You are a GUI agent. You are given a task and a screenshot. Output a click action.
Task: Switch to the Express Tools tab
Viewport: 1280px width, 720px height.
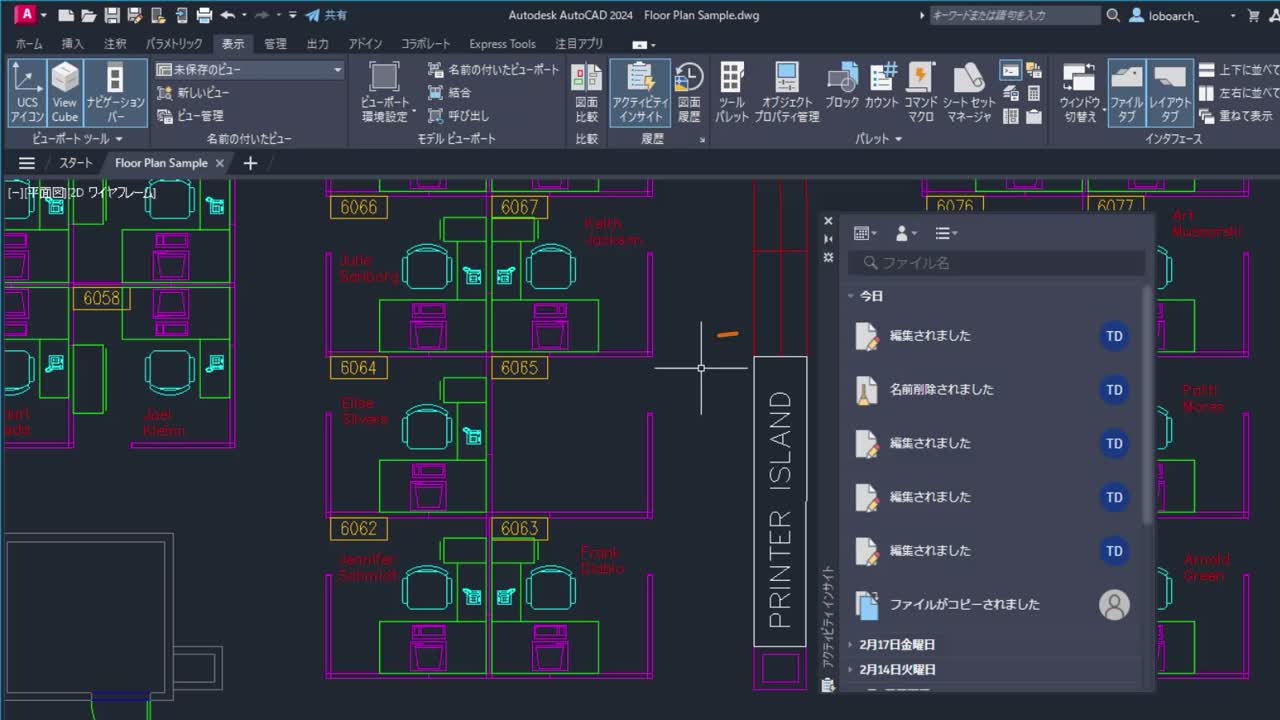[x=502, y=44]
